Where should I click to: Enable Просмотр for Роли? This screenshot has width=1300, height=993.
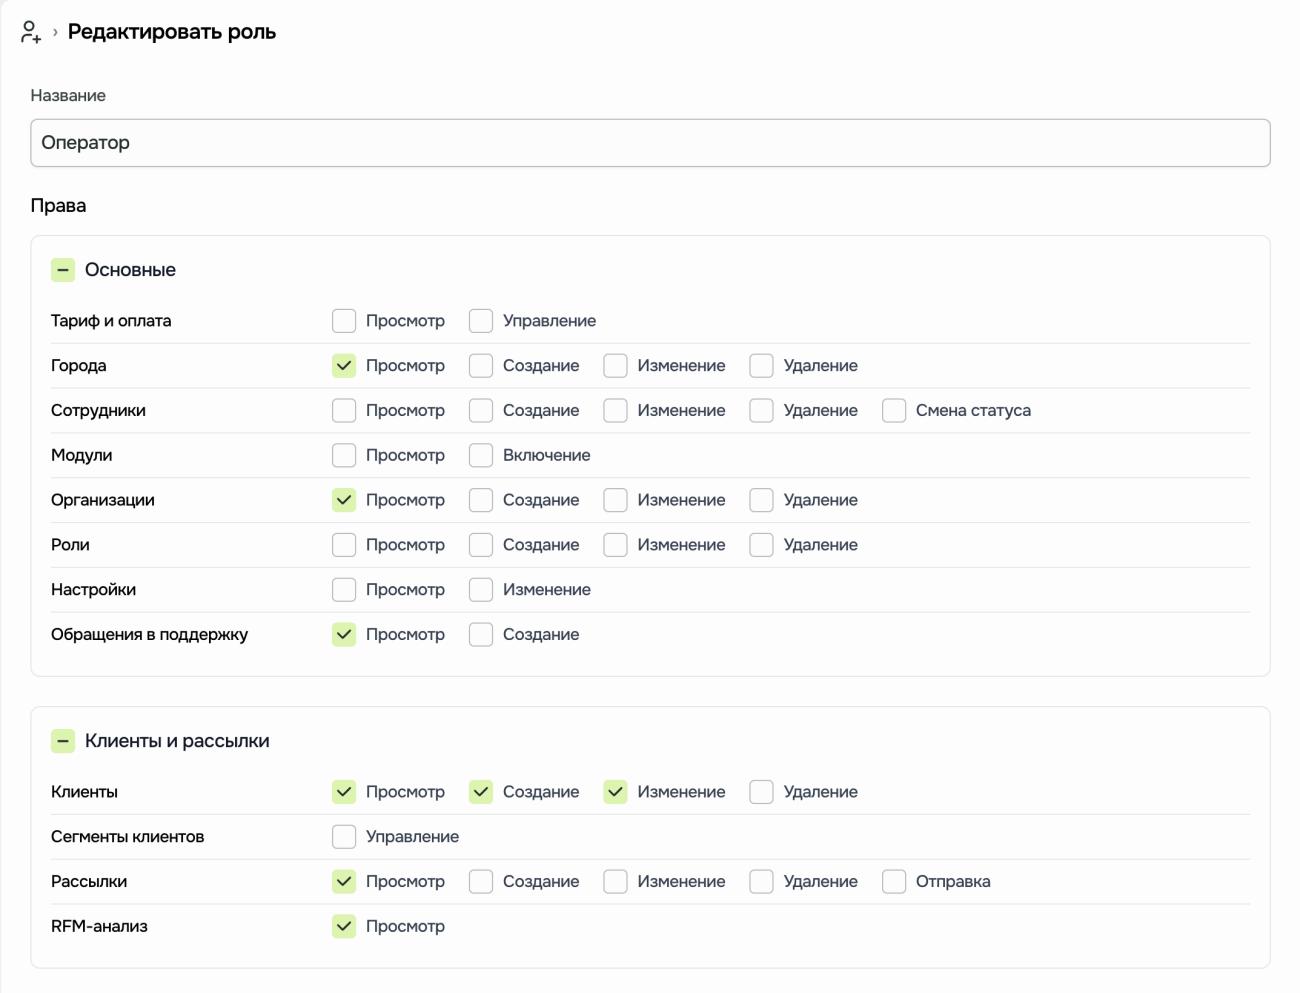tap(344, 545)
